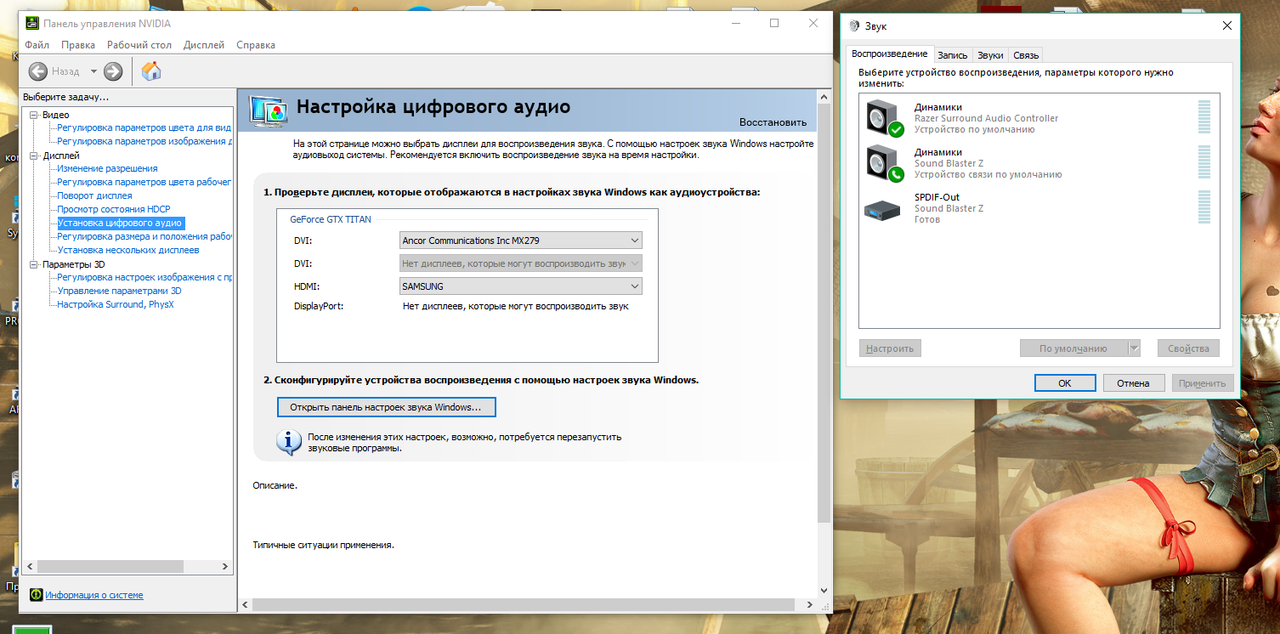
Task: Select Настройка Surround, PhysX item
Action: 116,304
